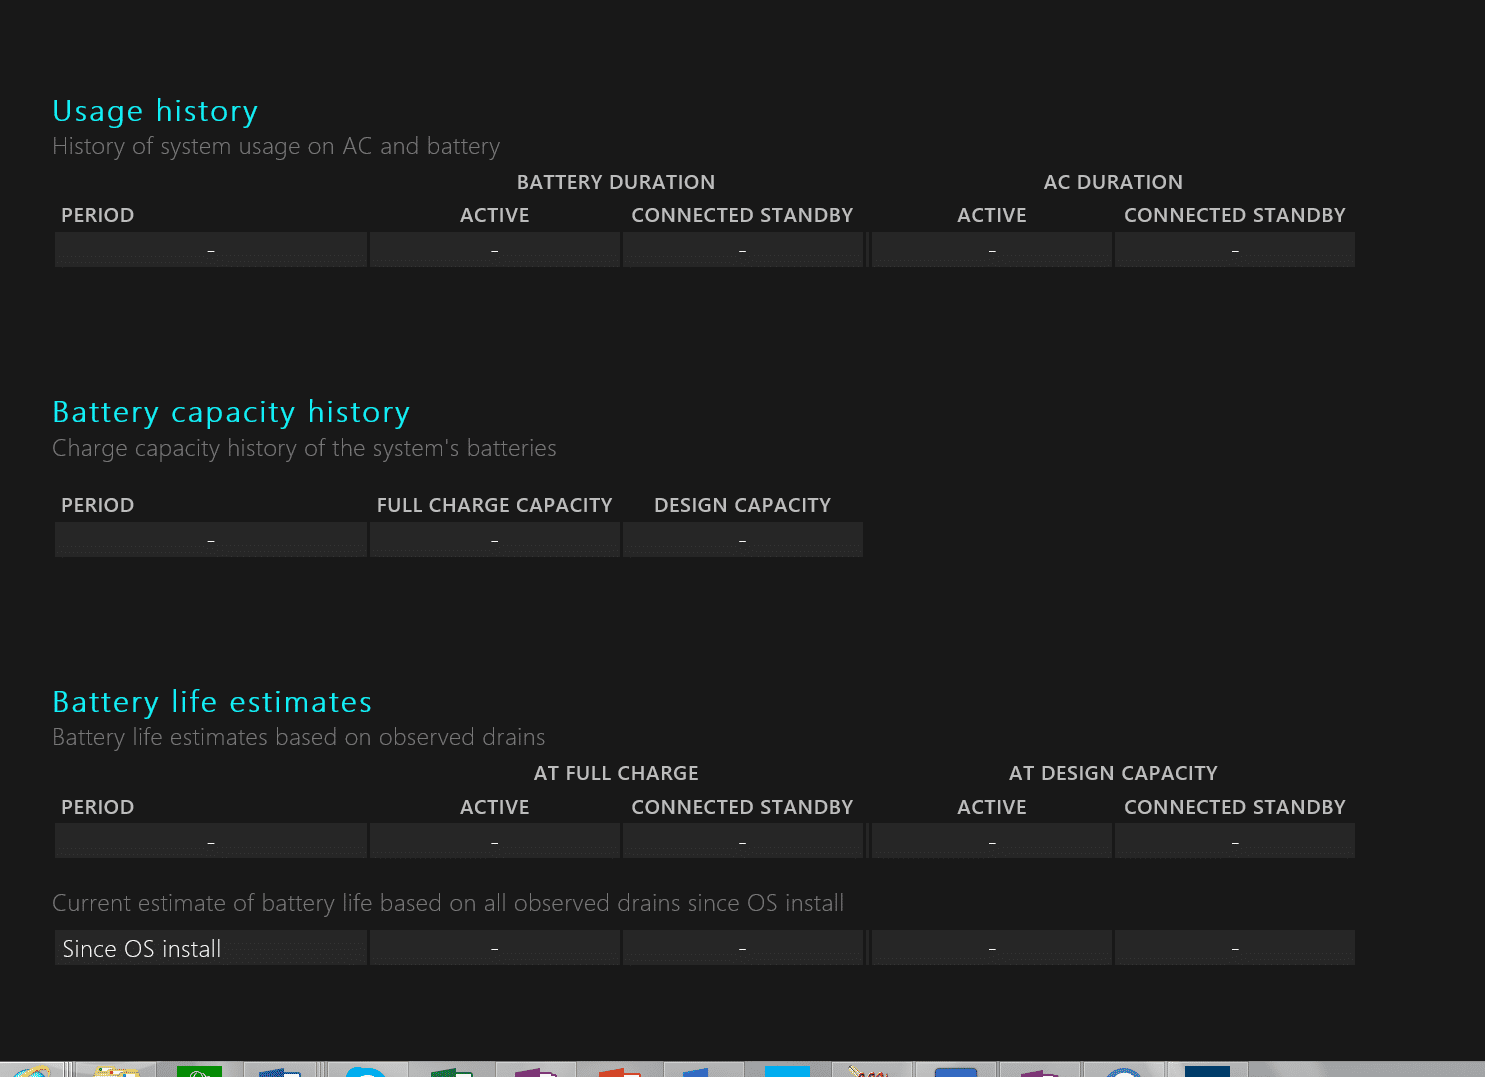Image resolution: width=1485 pixels, height=1077 pixels.
Task: Click the 'Since OS install' row label
Action: tap(142, 949)
